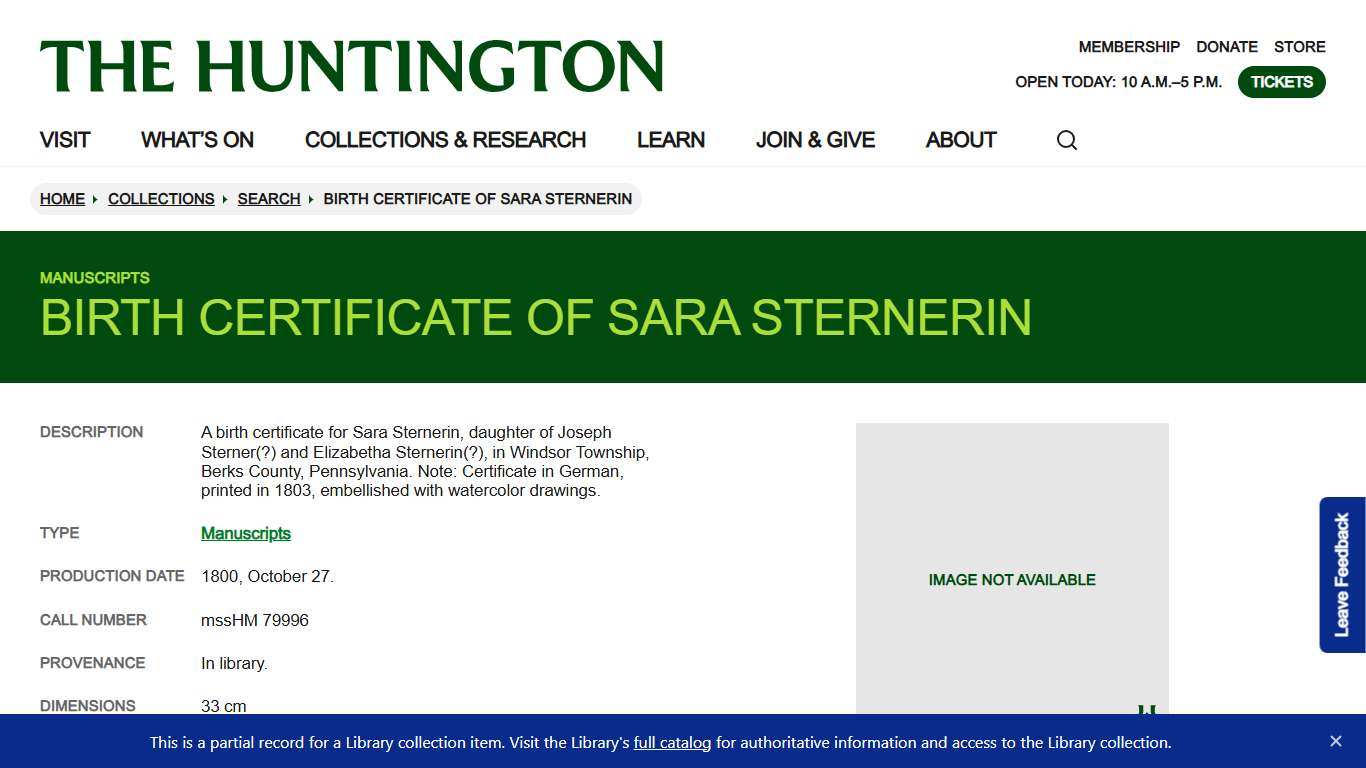Screen dimensions: 1366x768
Task: Open the DONATE page
Action: coord(1226,46)
